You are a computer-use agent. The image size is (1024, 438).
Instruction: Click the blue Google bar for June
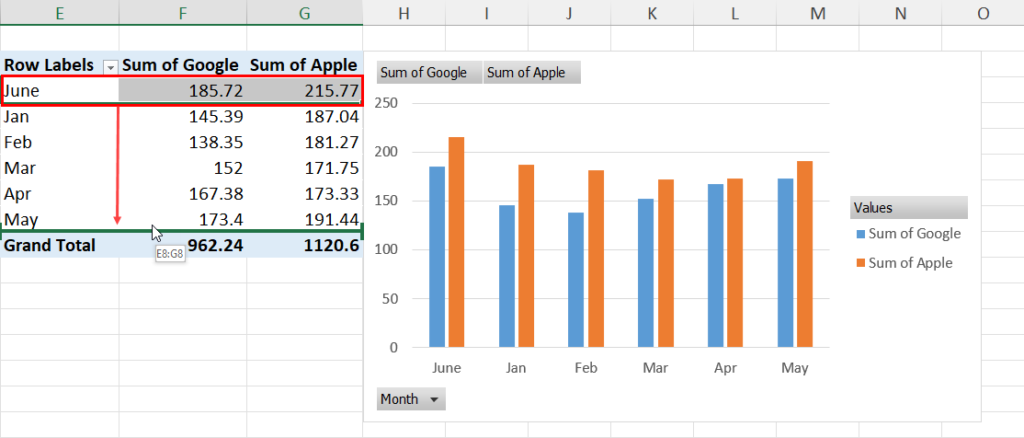tap(437, 257)
